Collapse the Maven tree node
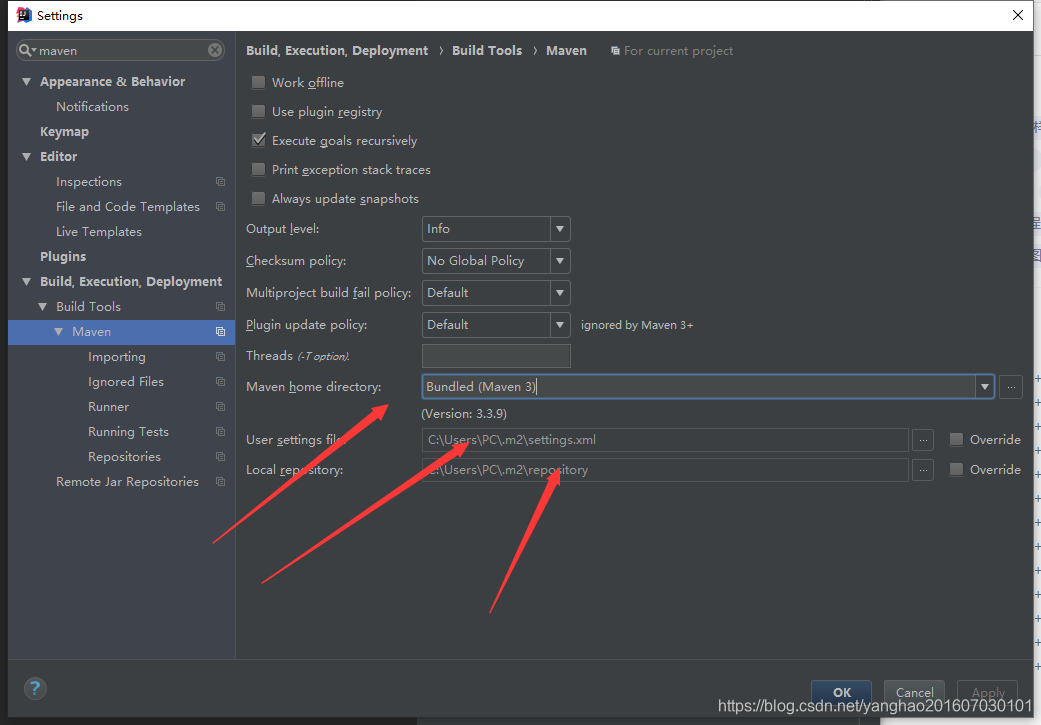Viewport: 1041px width, 725px height. [x=58, y=331]
